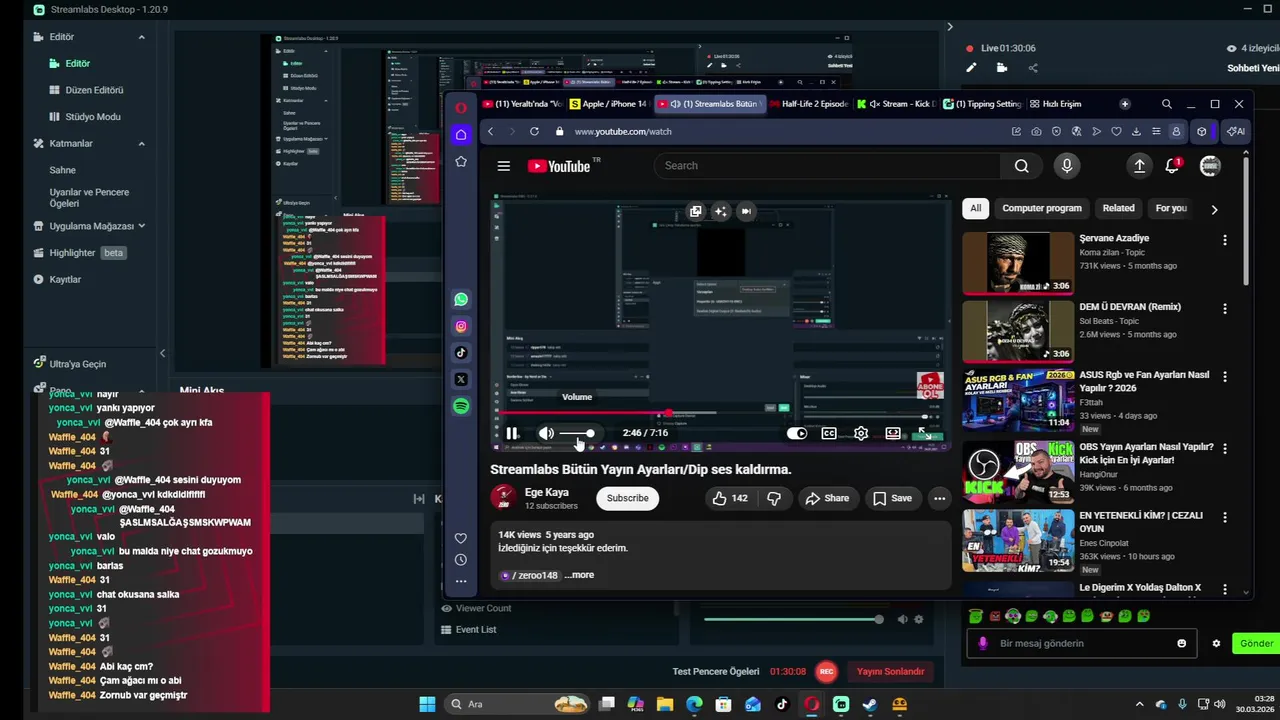Viewport: 1280px width, 720px height.
Task: Like the video with 142 likes
Action: pos(730,498)
